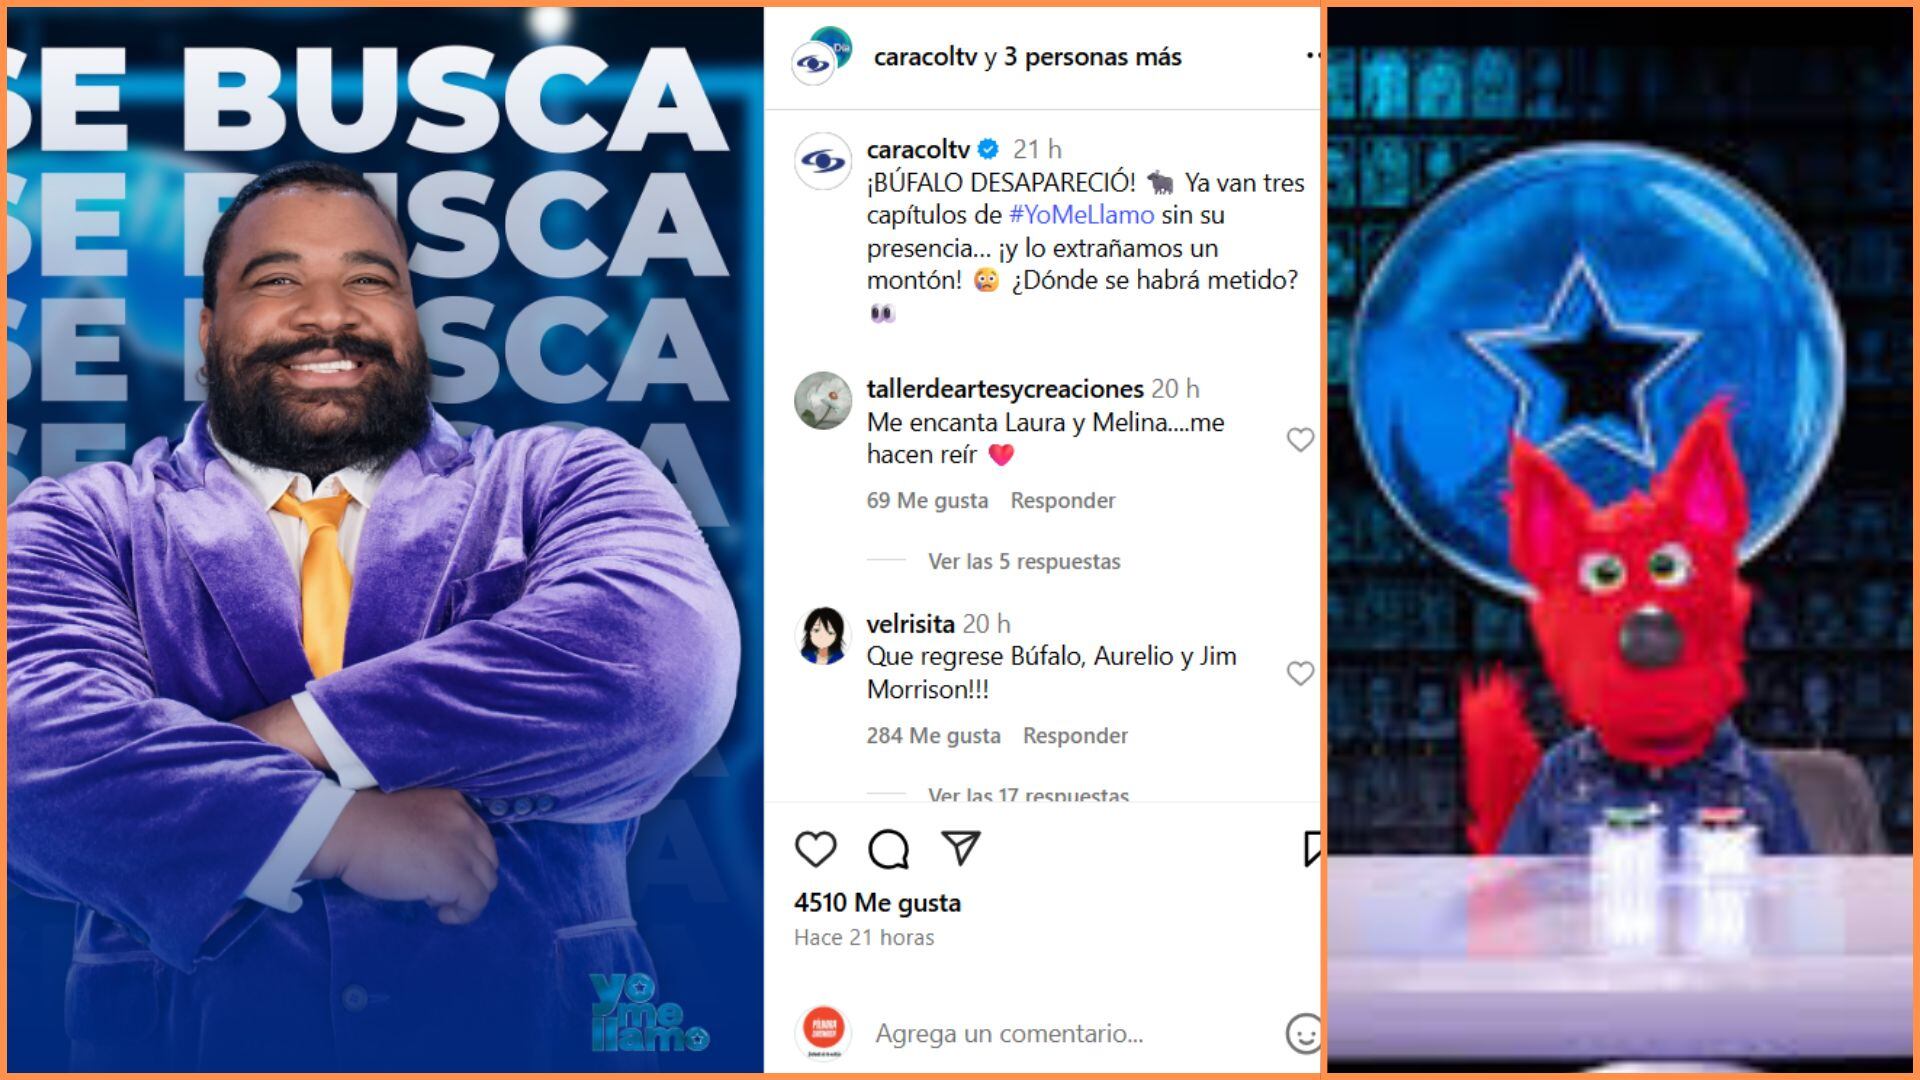Save the post with the bookmark icon
This screenshot has height=1080, width=1920.
tap(1312, 848)
